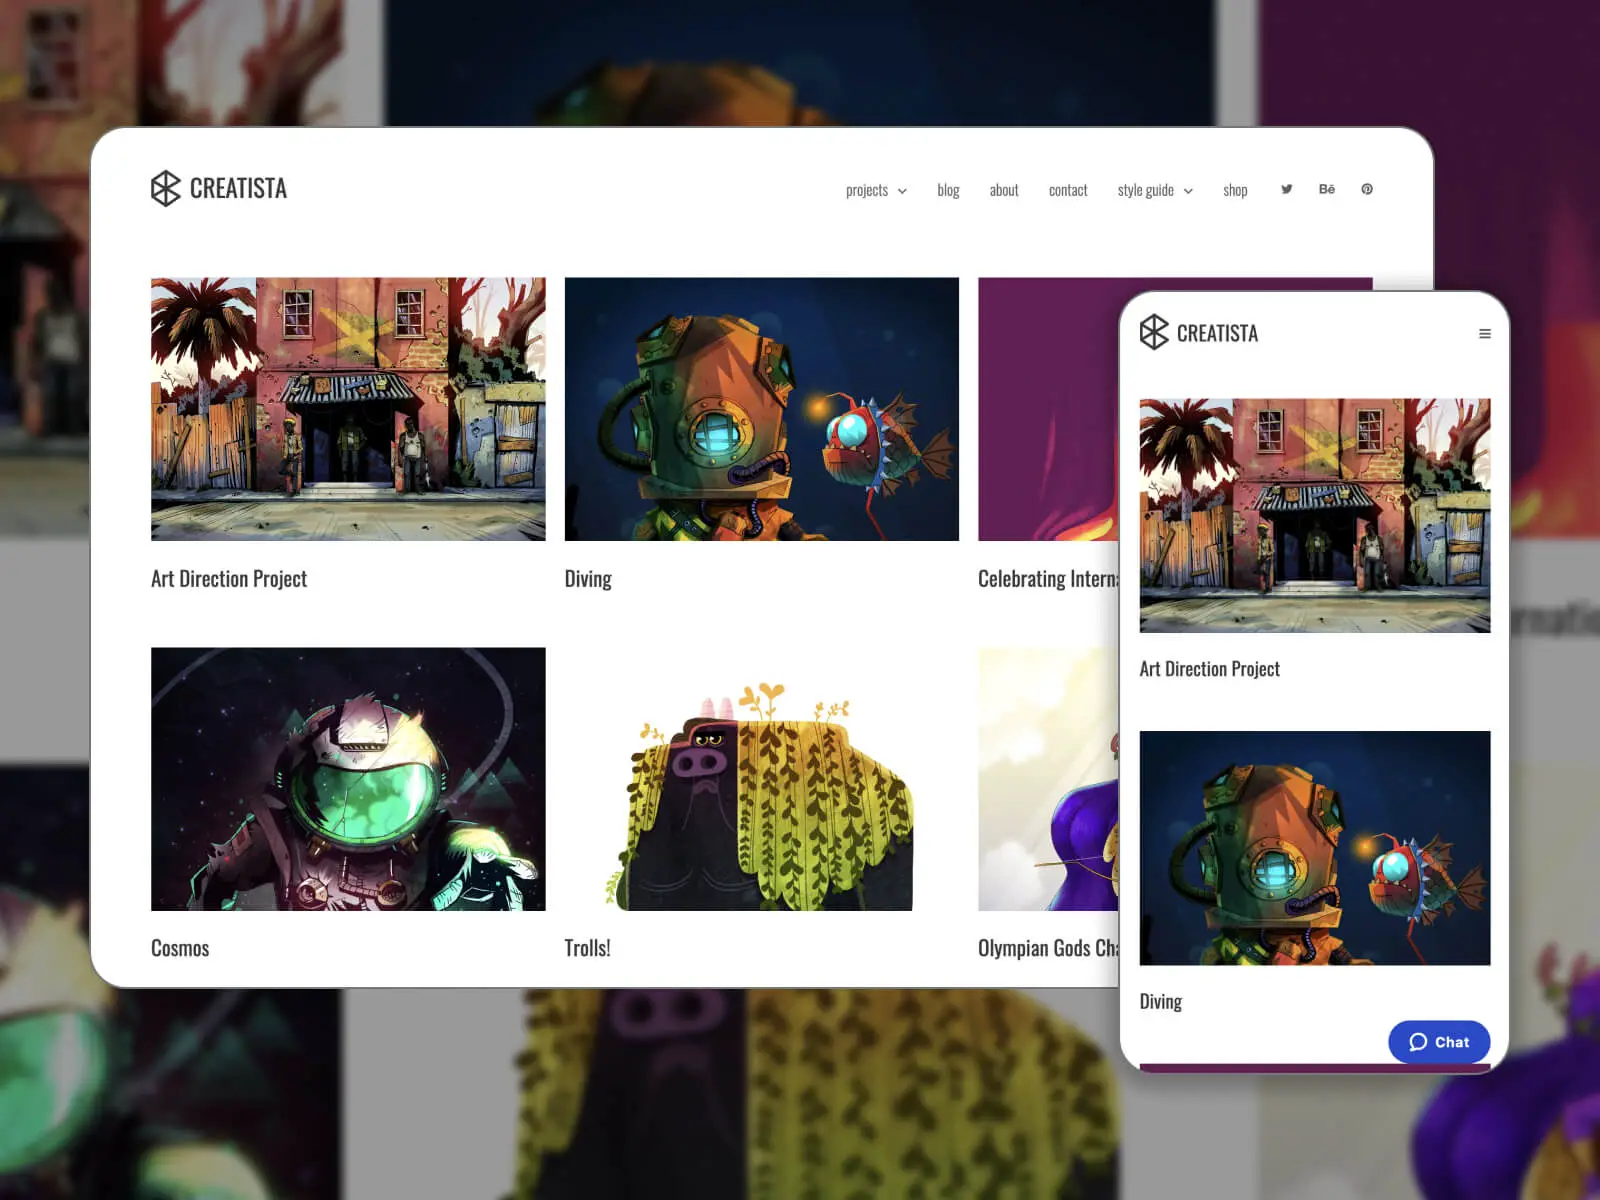Open the Diving title in mobile view
The height and width of the screenshot is (1200, 1600).
(1161, 1002)
